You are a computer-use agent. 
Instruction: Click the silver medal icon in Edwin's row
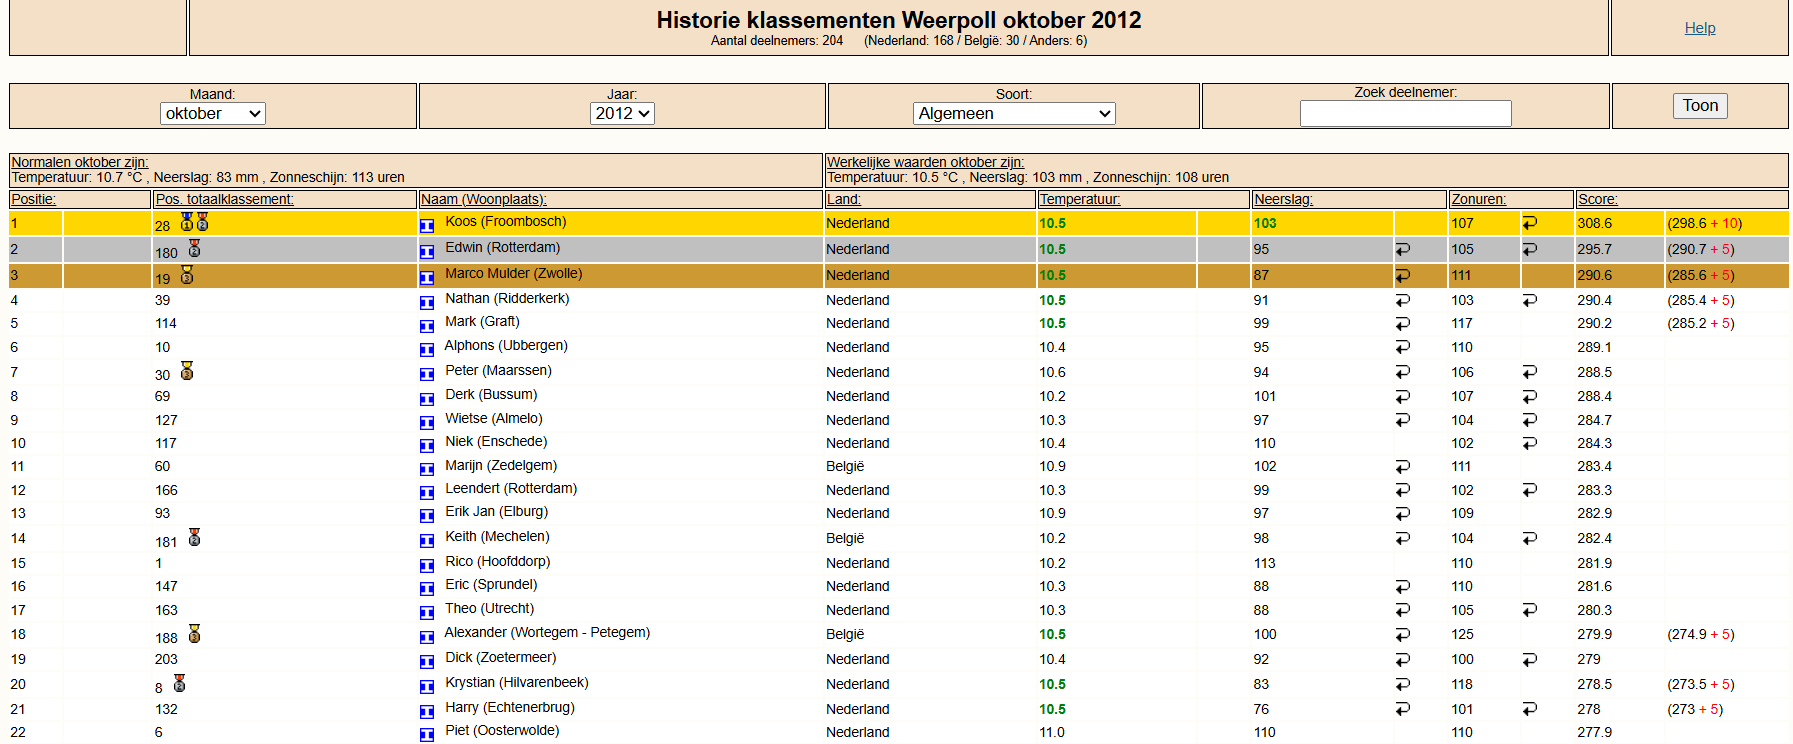pos(194,248)
